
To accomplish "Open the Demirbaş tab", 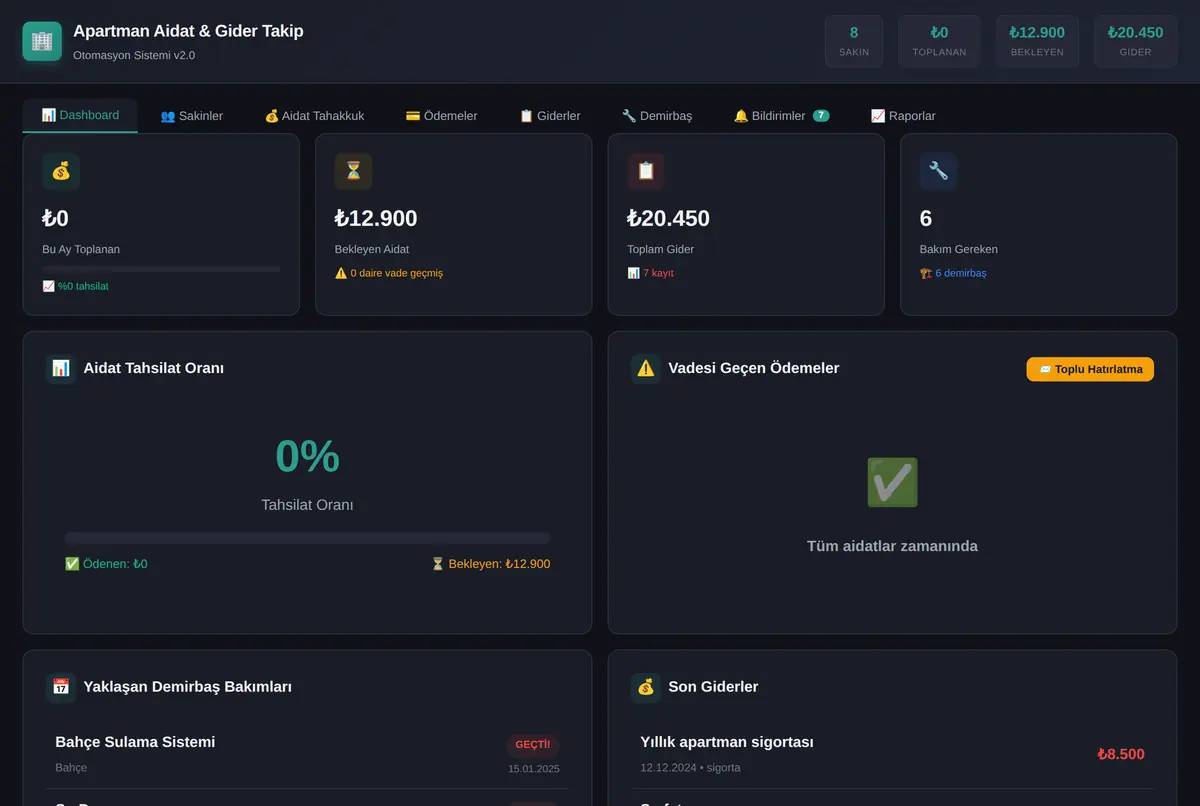I will [x=657, y=116].
